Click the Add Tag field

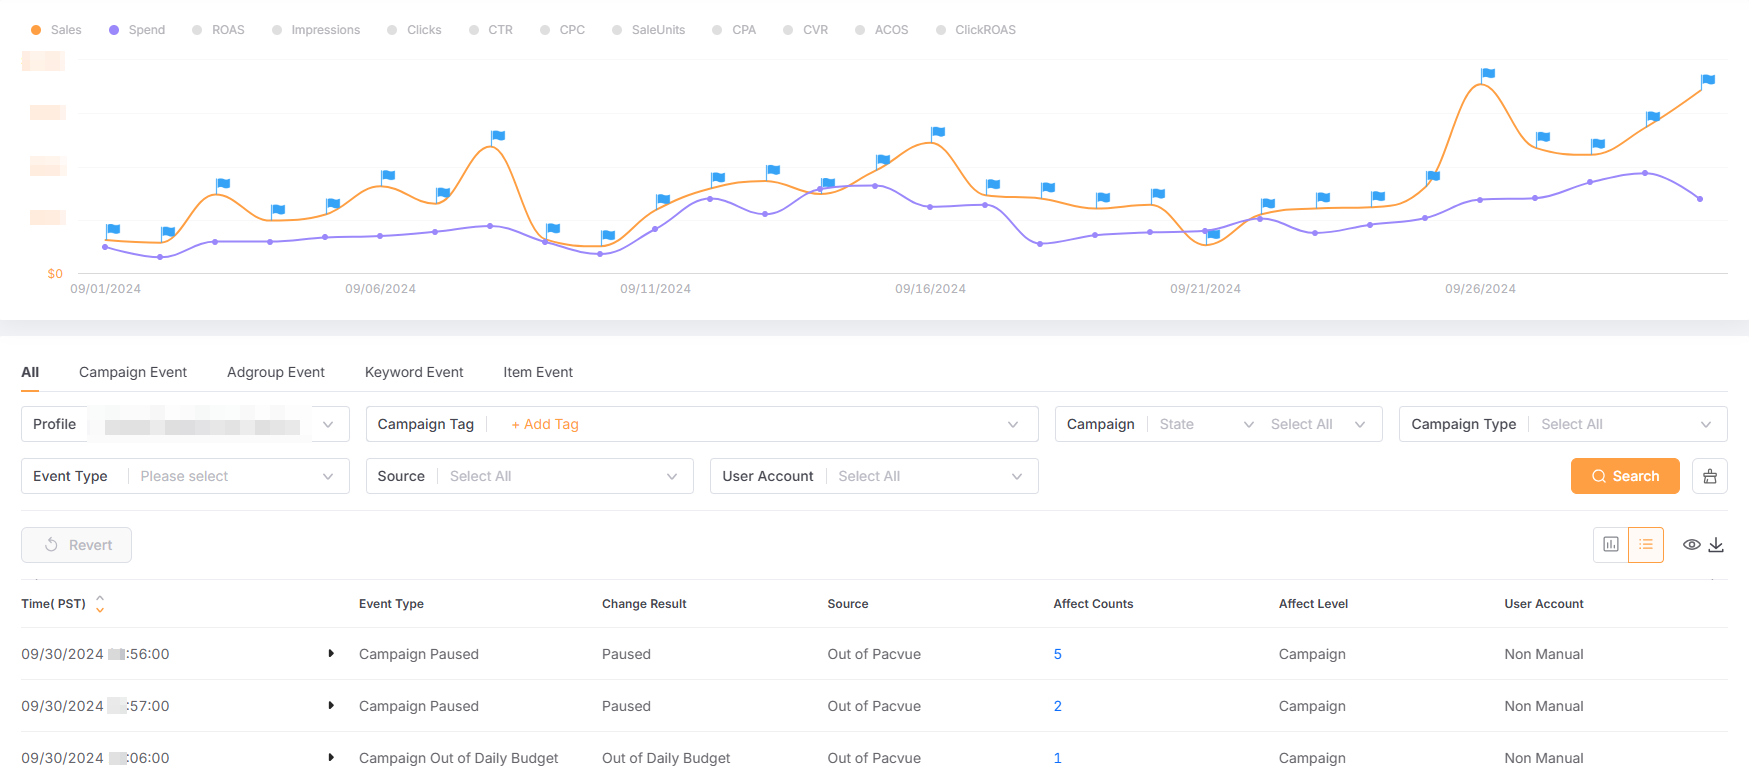tap(546, 425)
